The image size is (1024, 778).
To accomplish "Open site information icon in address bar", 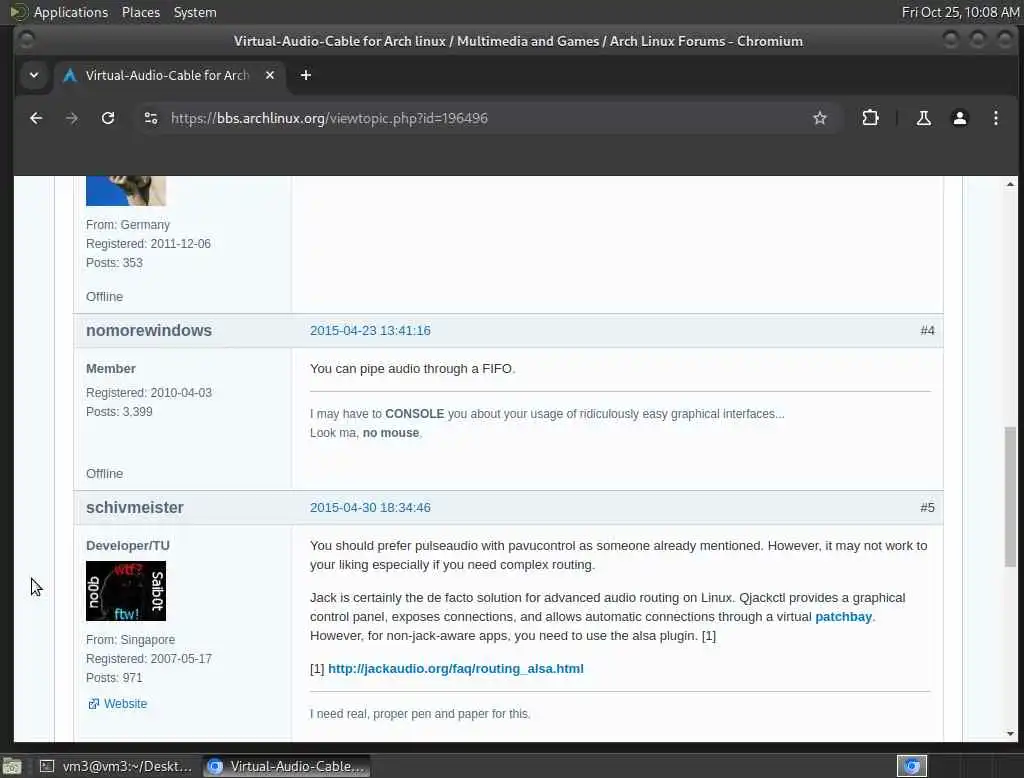I will 151,118.
